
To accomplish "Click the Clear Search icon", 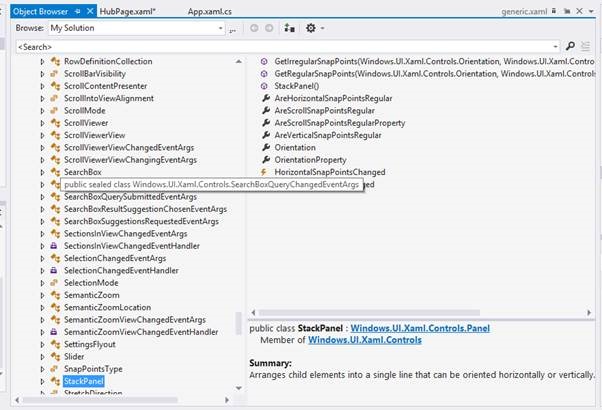I will click(585, 46).
